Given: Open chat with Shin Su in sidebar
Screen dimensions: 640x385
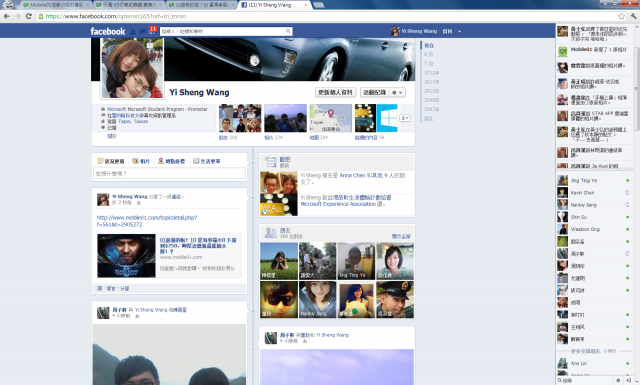Looking at the screenshot, I should tap(594, 217).
